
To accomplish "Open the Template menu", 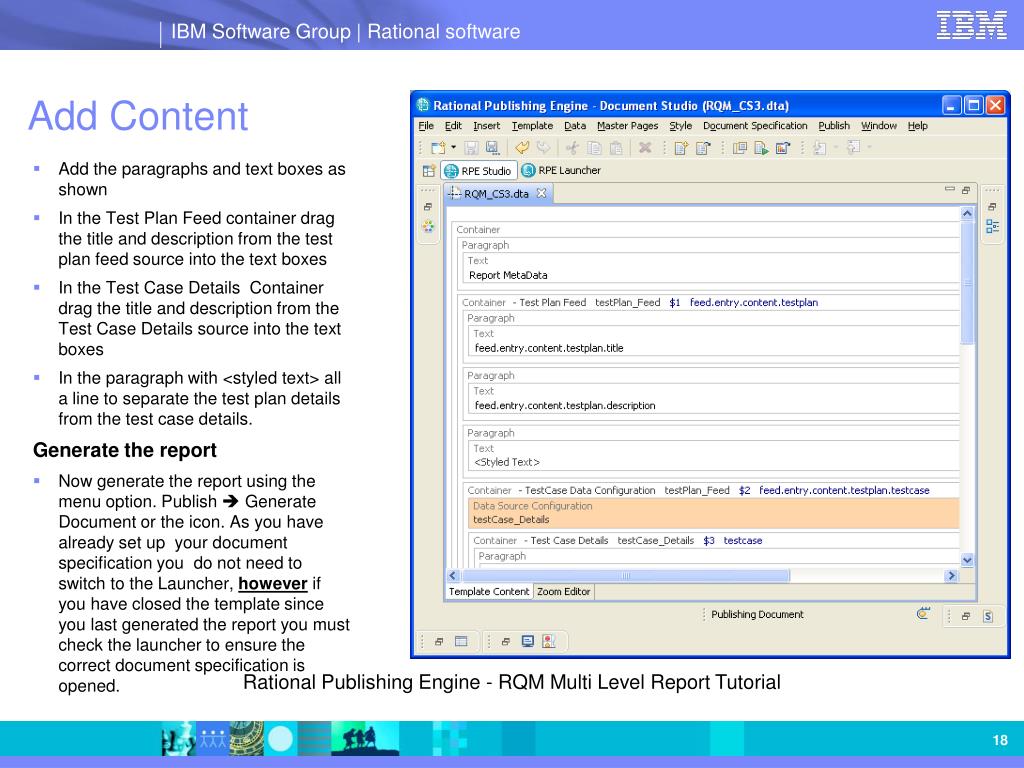I will pos(532,126).
